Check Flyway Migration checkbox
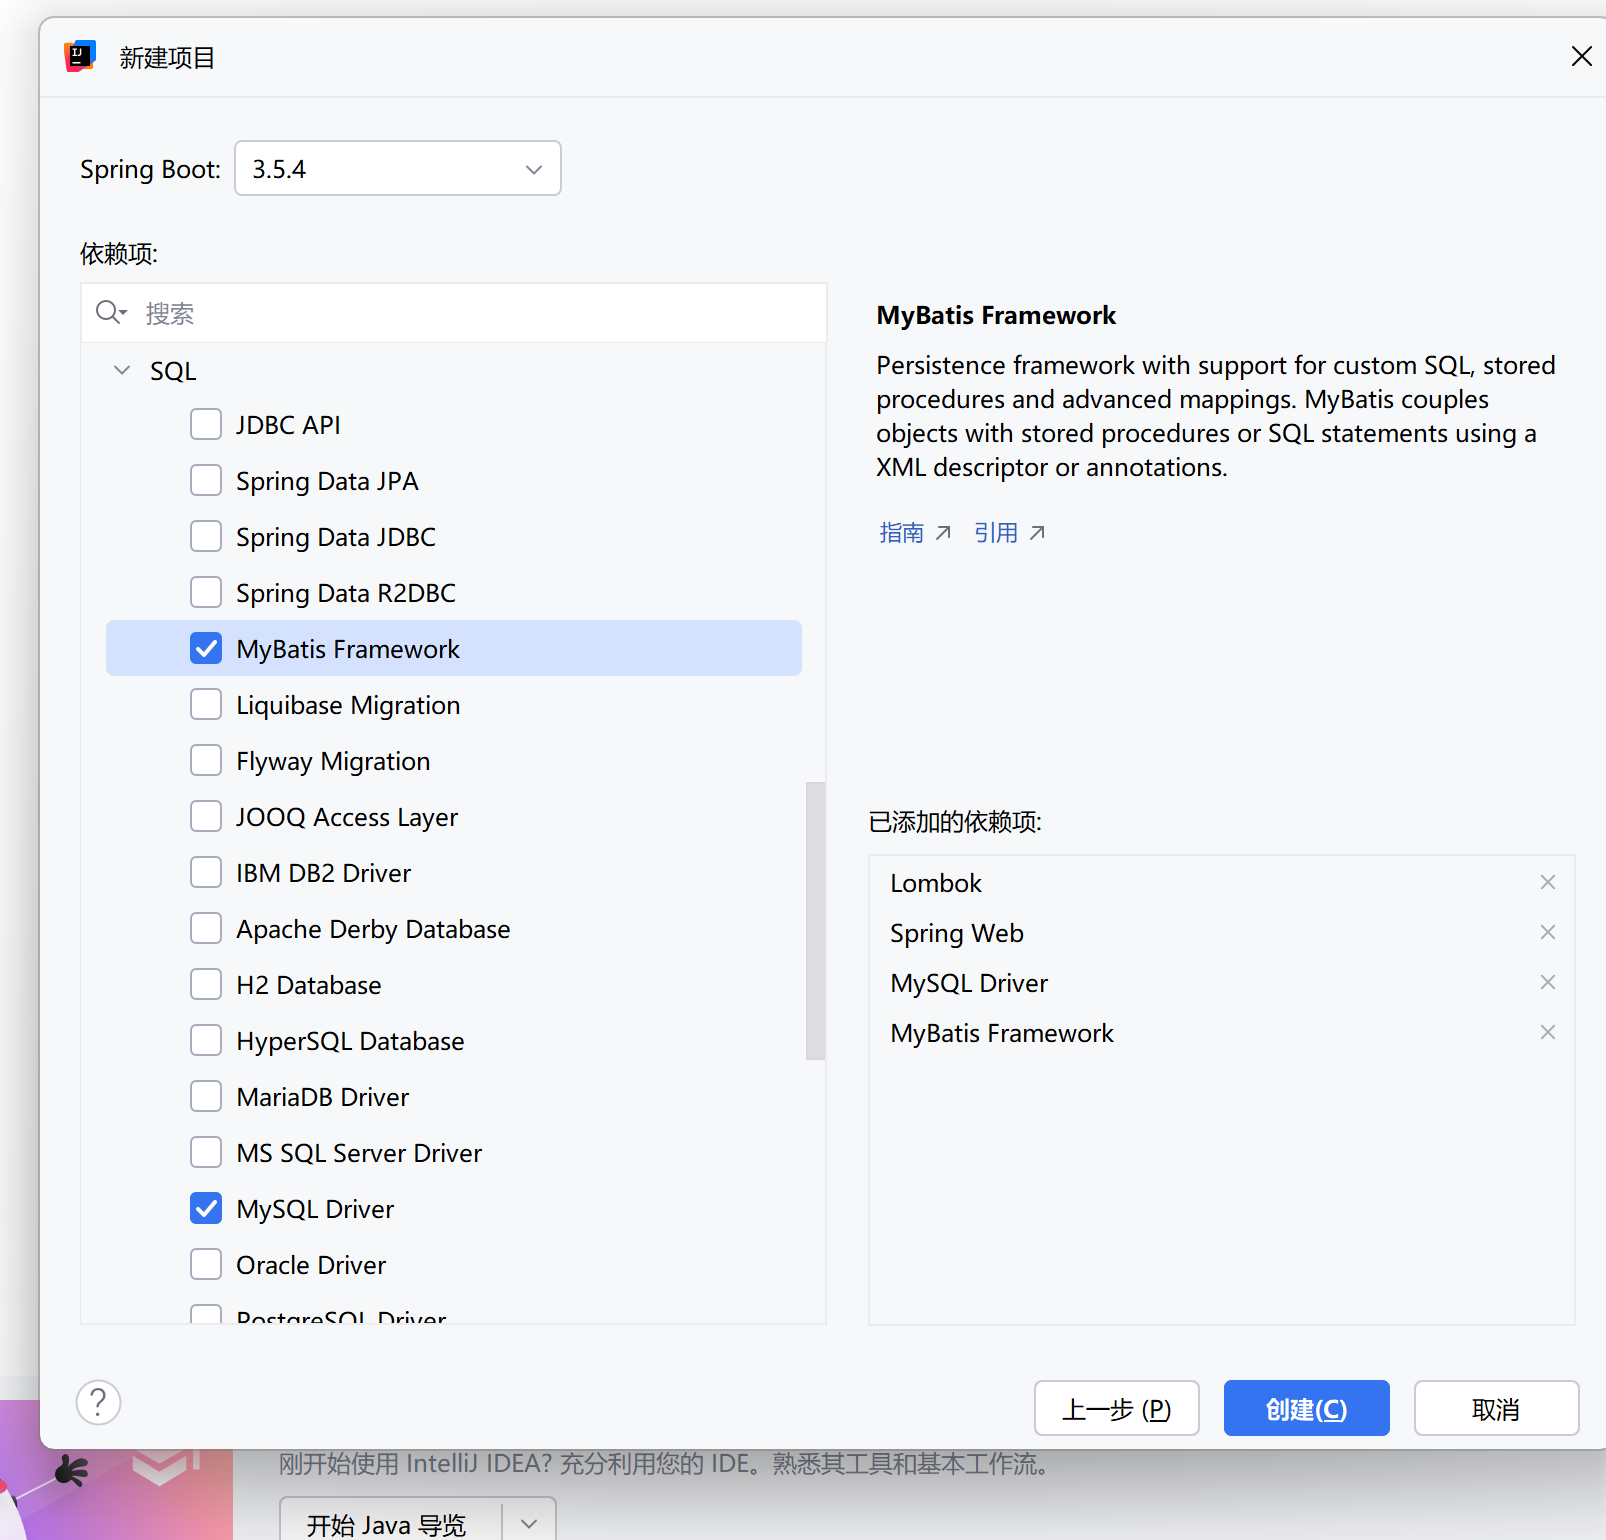 point(206,760)
